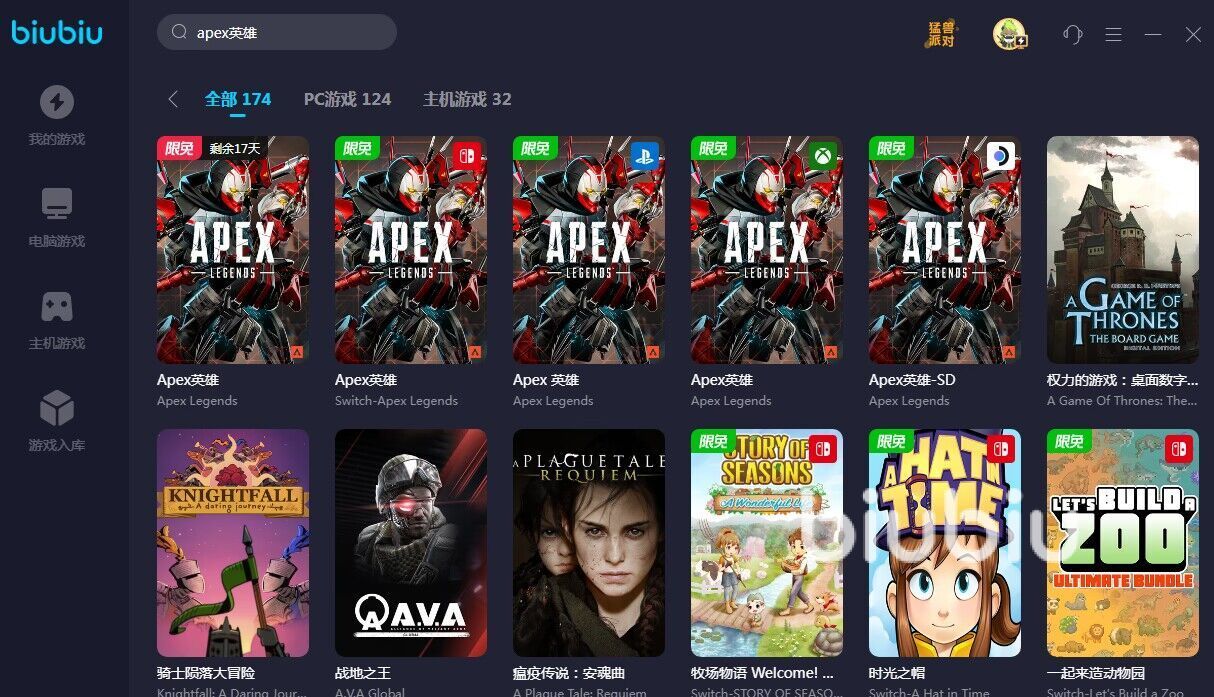Switch to the PC游戏 124 tab

(x=347, y=99)
